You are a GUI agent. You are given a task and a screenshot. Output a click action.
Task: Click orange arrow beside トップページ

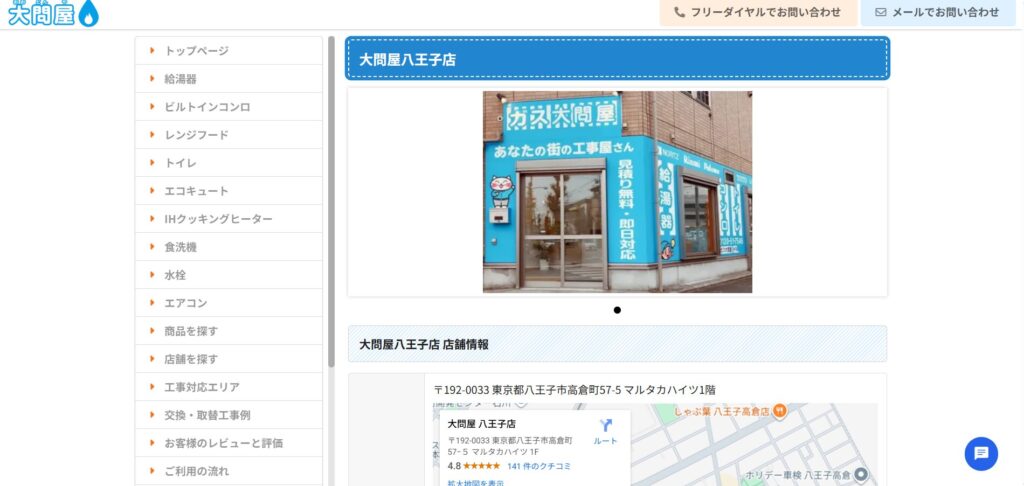pos(151,50)
